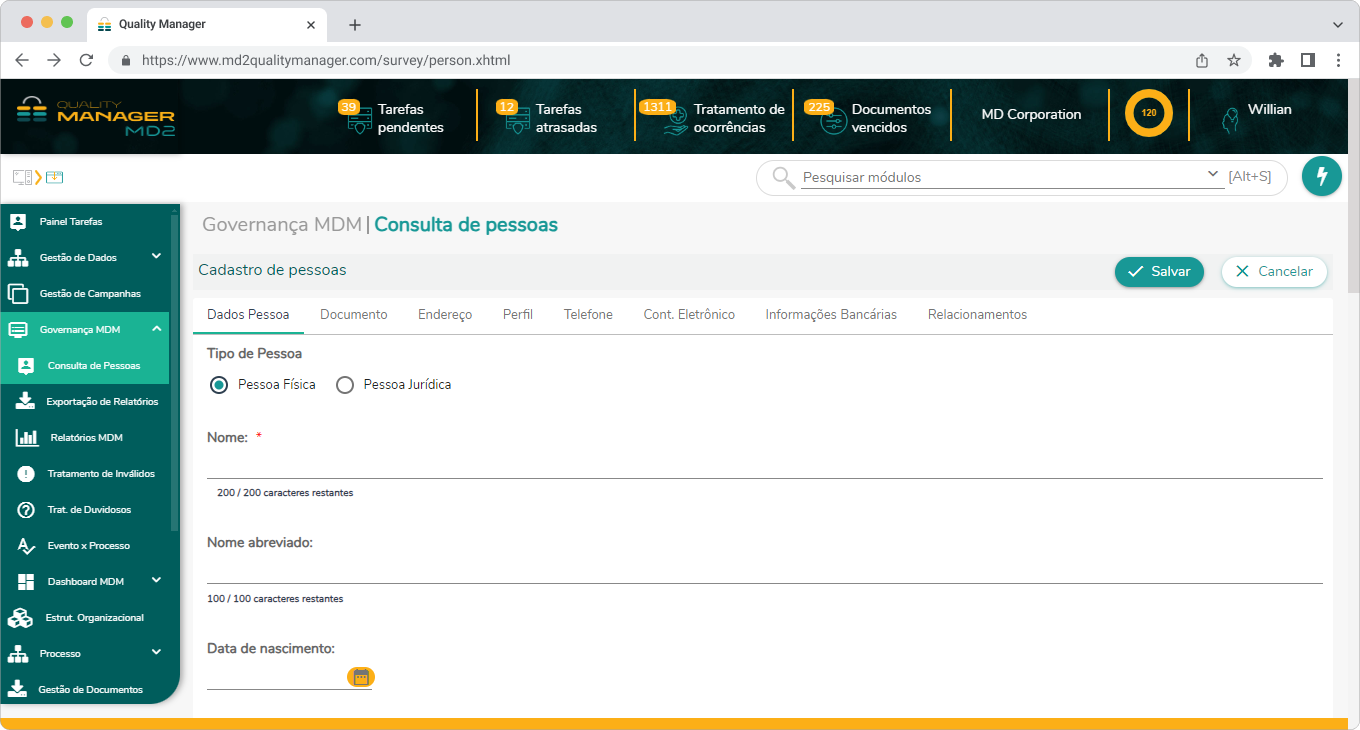The image size is (1360, 730).
Task: Collapse the Governança MDM menu
Action: [156, 329]
